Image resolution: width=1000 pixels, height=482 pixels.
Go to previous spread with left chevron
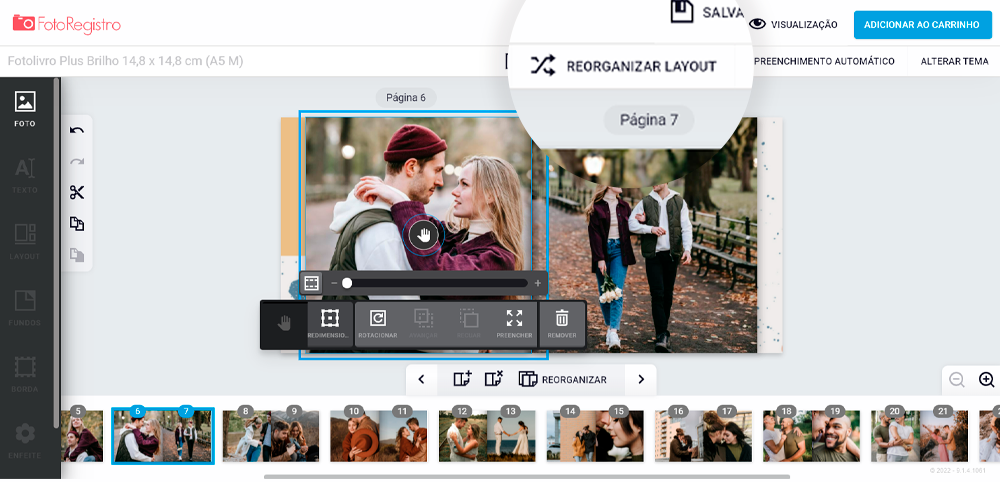pos(422,379)
